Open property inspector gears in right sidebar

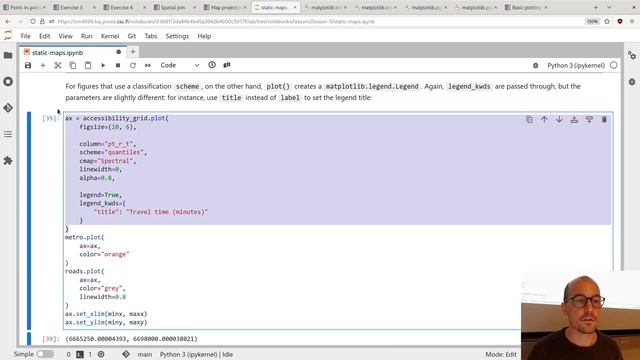coord(632,56)
